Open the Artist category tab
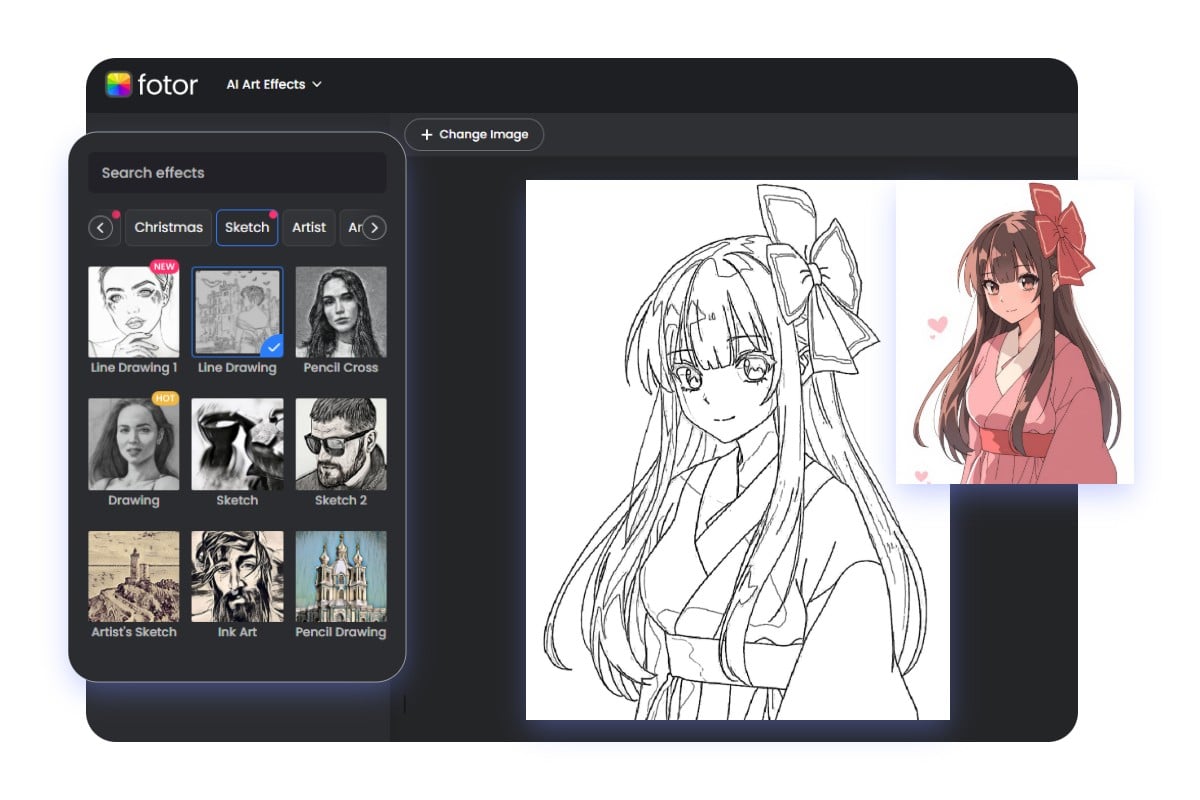Screen dimensions: 1200x800 [309, 228]
